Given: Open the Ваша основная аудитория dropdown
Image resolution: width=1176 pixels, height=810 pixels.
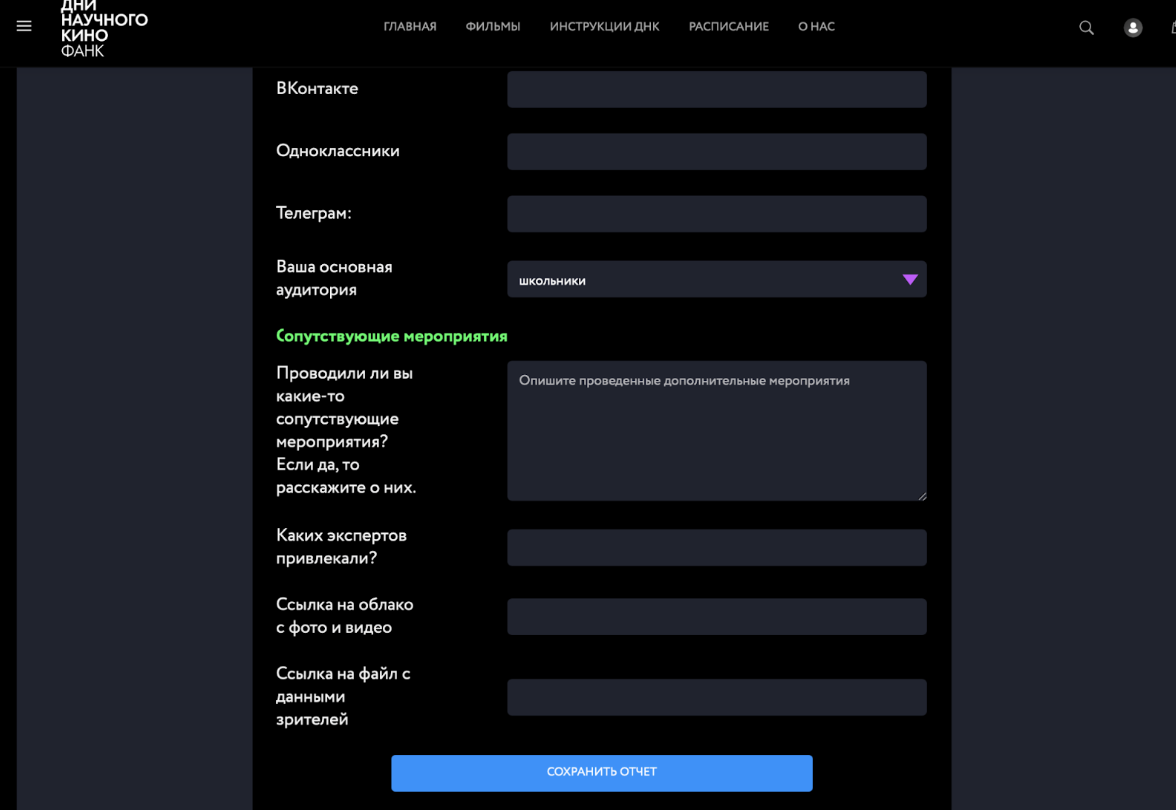Looking at the screenshot, I should coord(716,279).
